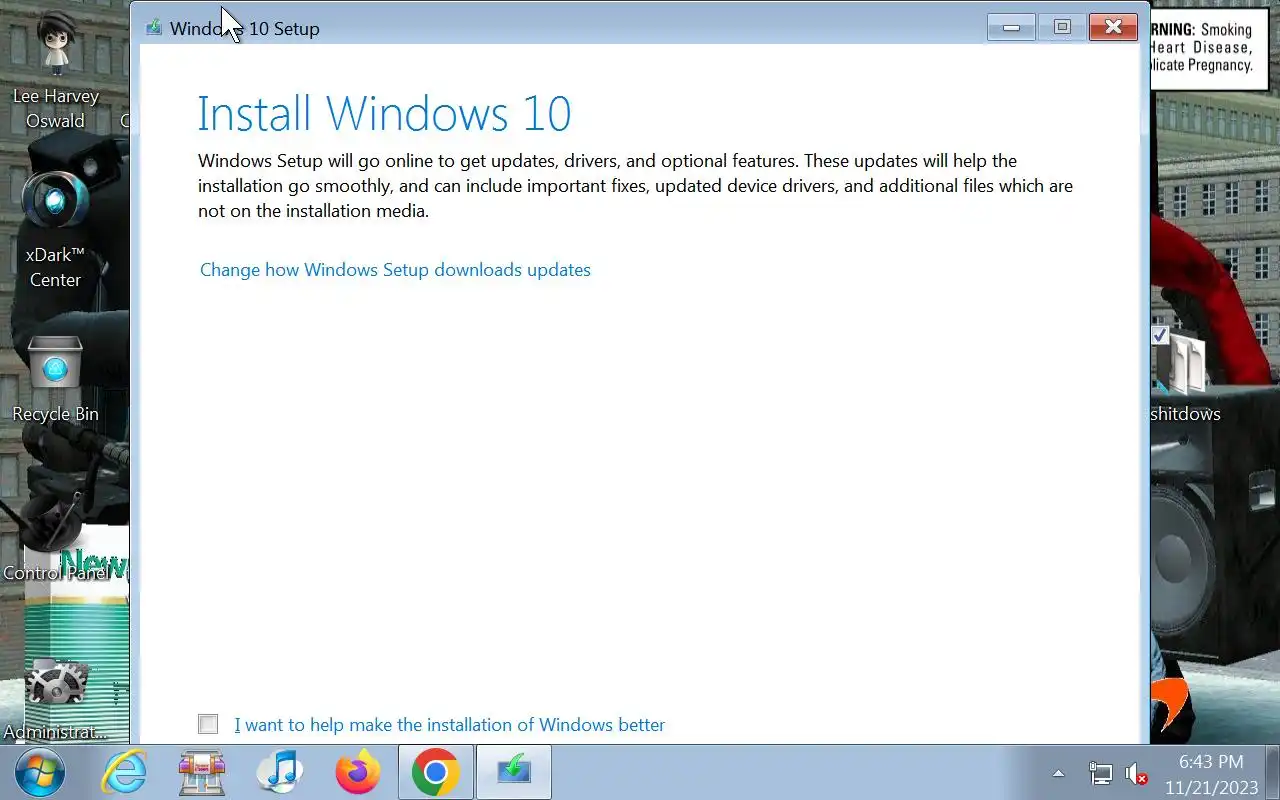Image resolution: width=1280 pixels, height=800 pixels.
Task: Open the clock showing 6:43 PM
Action: tap(1211, 774)
